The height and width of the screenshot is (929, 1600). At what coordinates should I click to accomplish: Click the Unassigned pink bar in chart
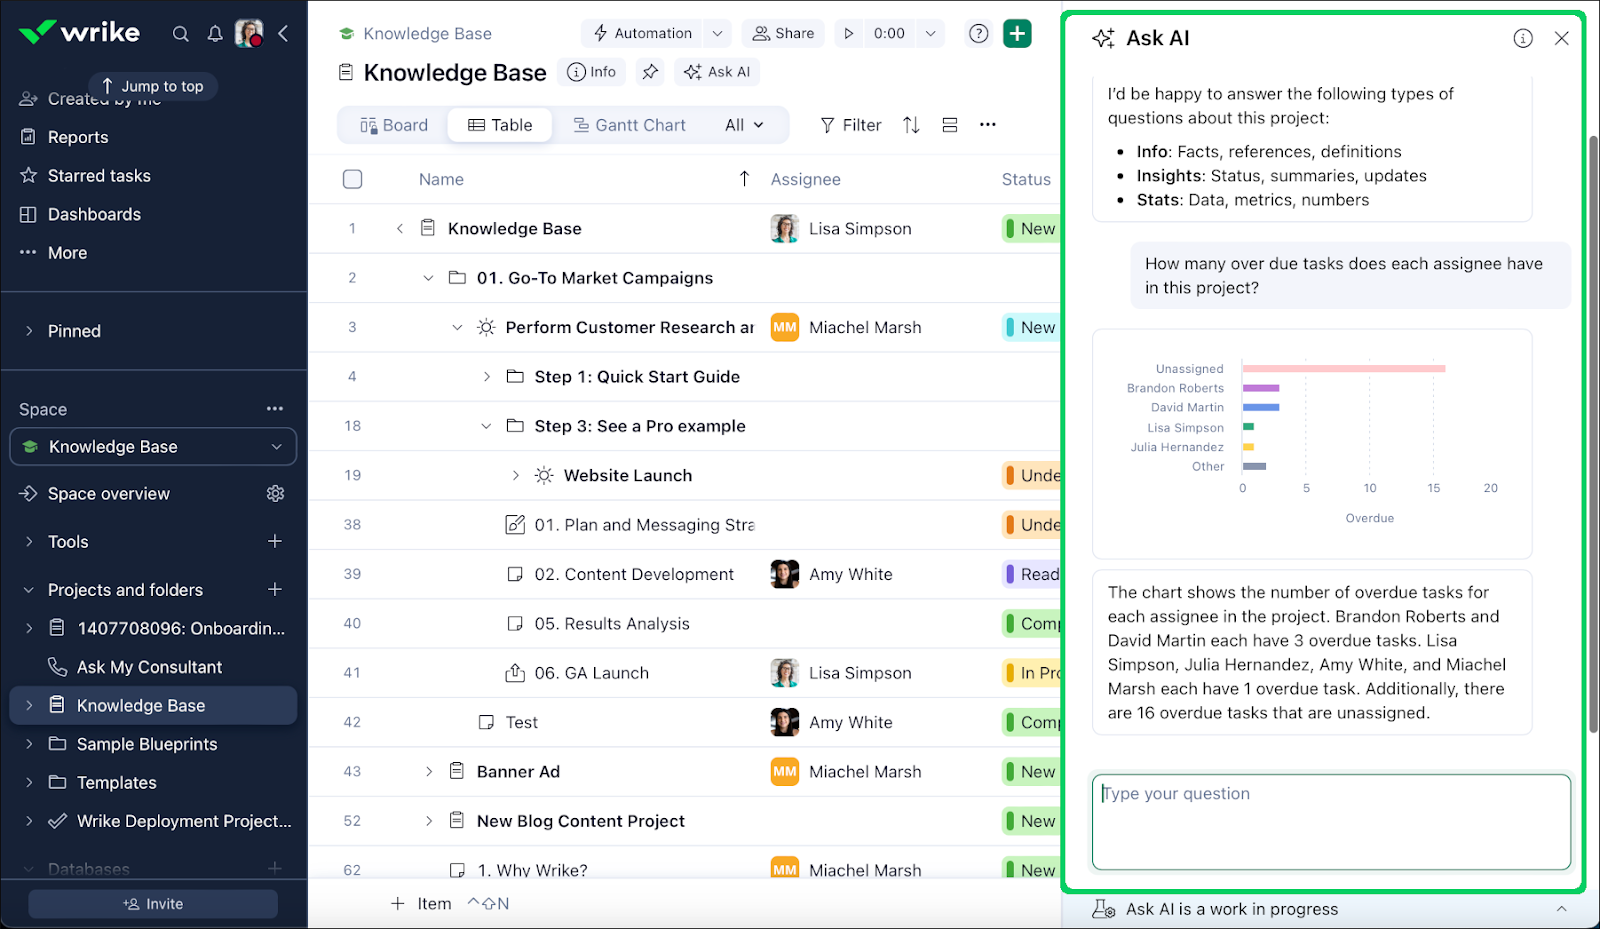(1344, 369)
